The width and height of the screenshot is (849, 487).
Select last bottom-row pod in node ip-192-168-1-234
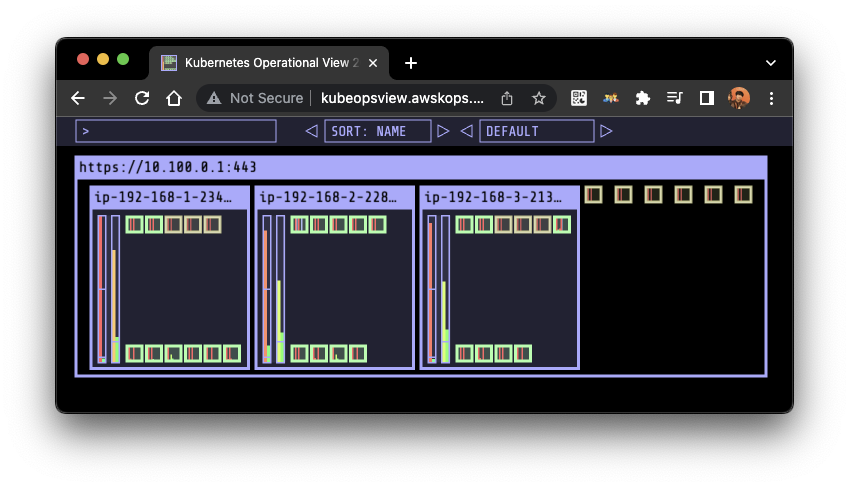click(x=232, y=354)
